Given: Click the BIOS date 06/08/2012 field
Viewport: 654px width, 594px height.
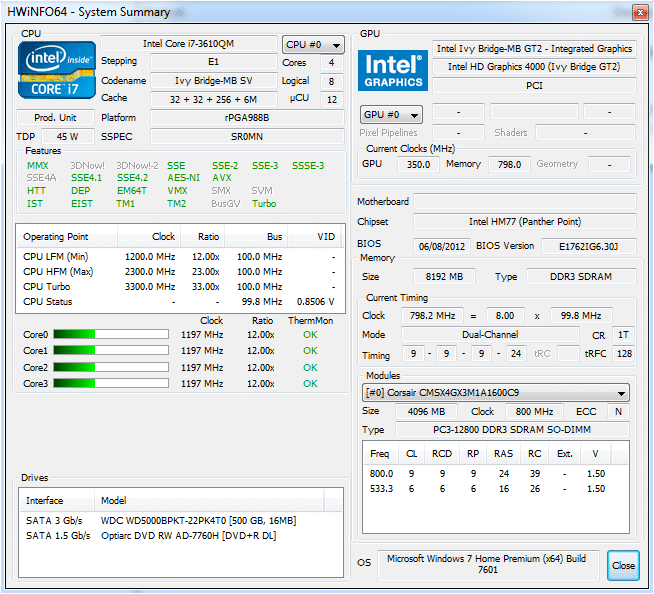Looking at the screenshot, I should 442,247.
